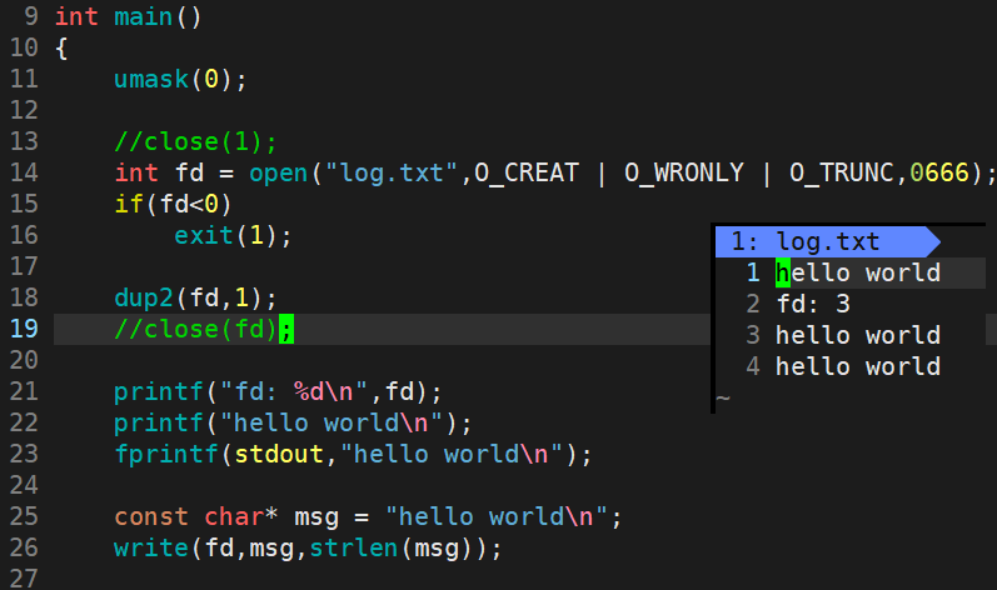The height and width of the screenshot is (590, 997).
Task: Click the "log.txt" string in open call
Action: point(391,173)
